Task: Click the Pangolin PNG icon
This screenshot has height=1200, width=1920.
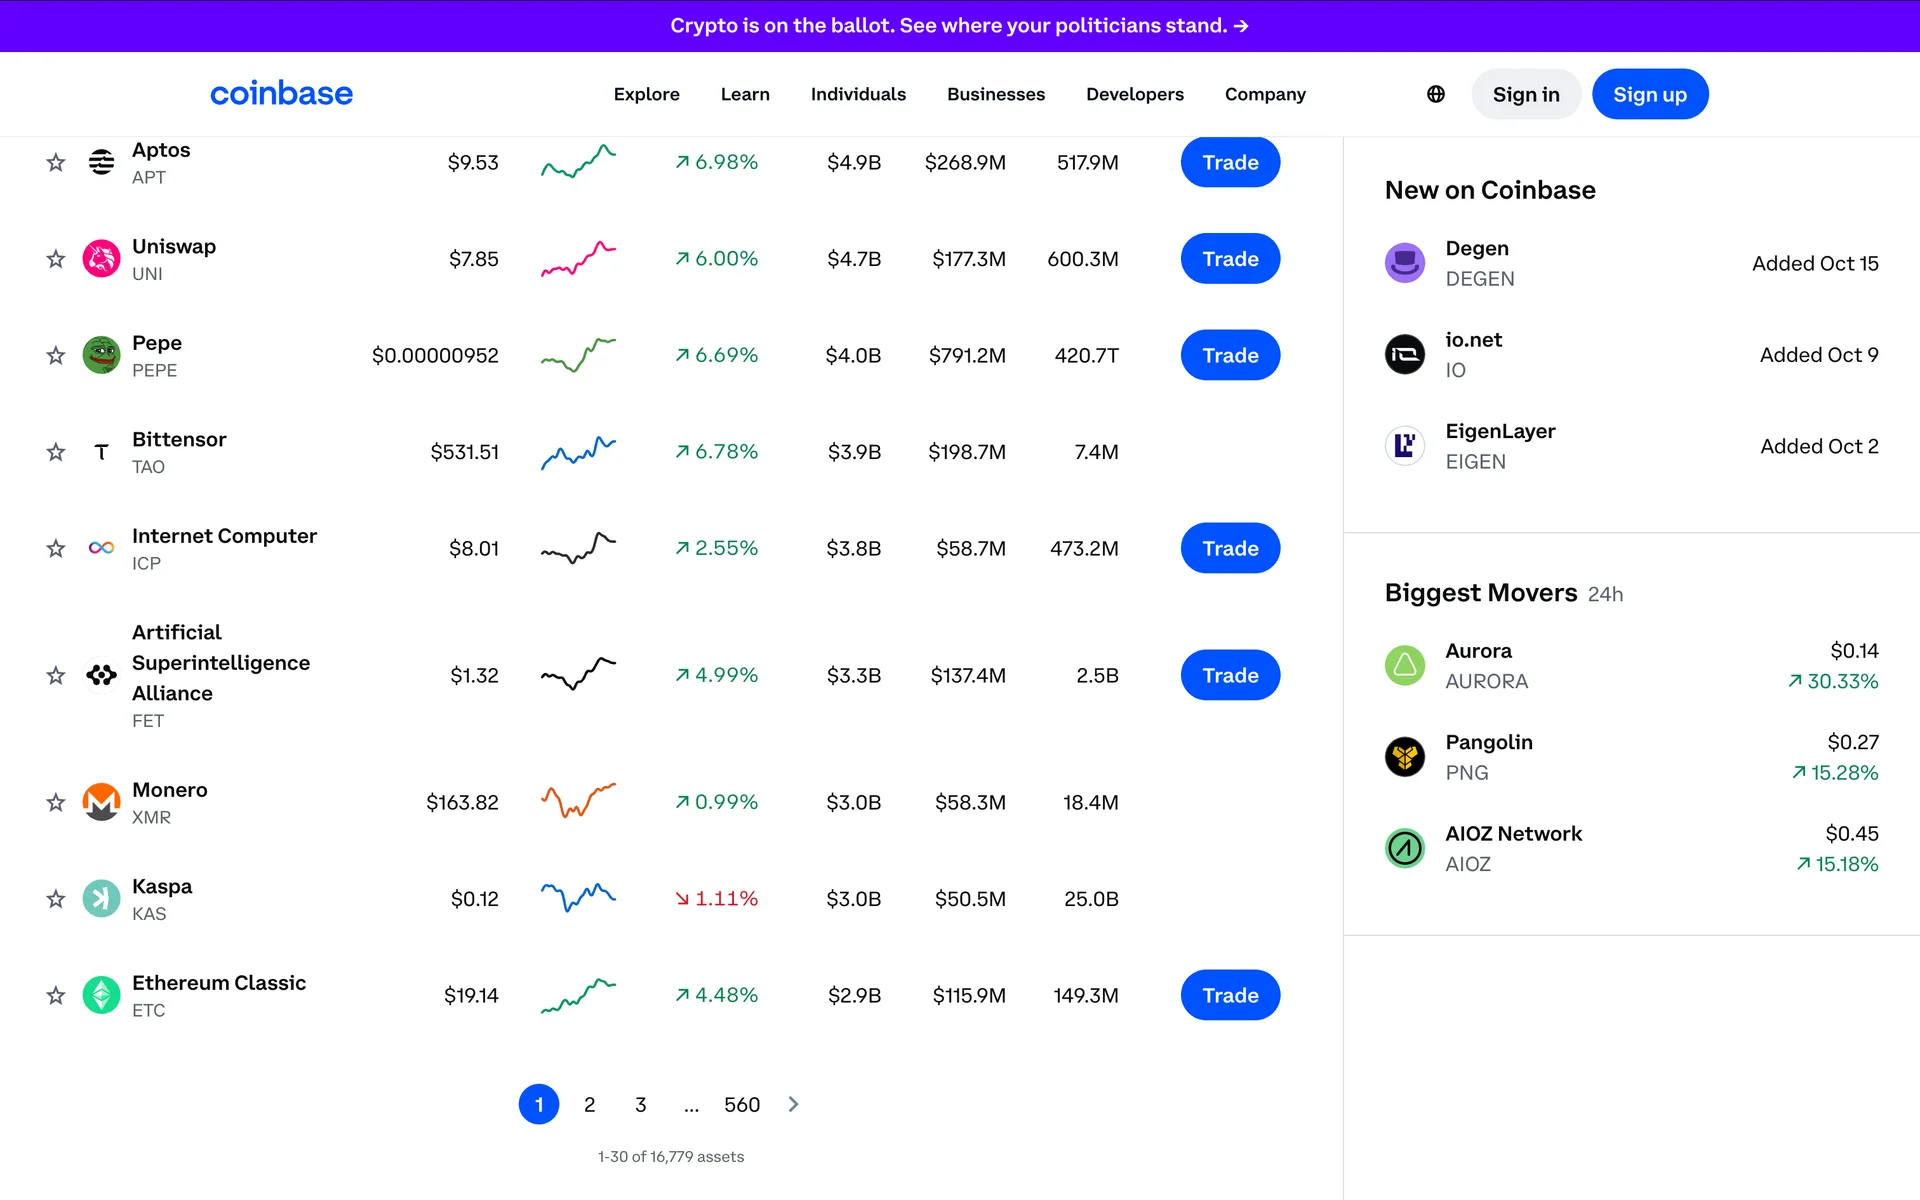Action: click(x=1404, y=757)
